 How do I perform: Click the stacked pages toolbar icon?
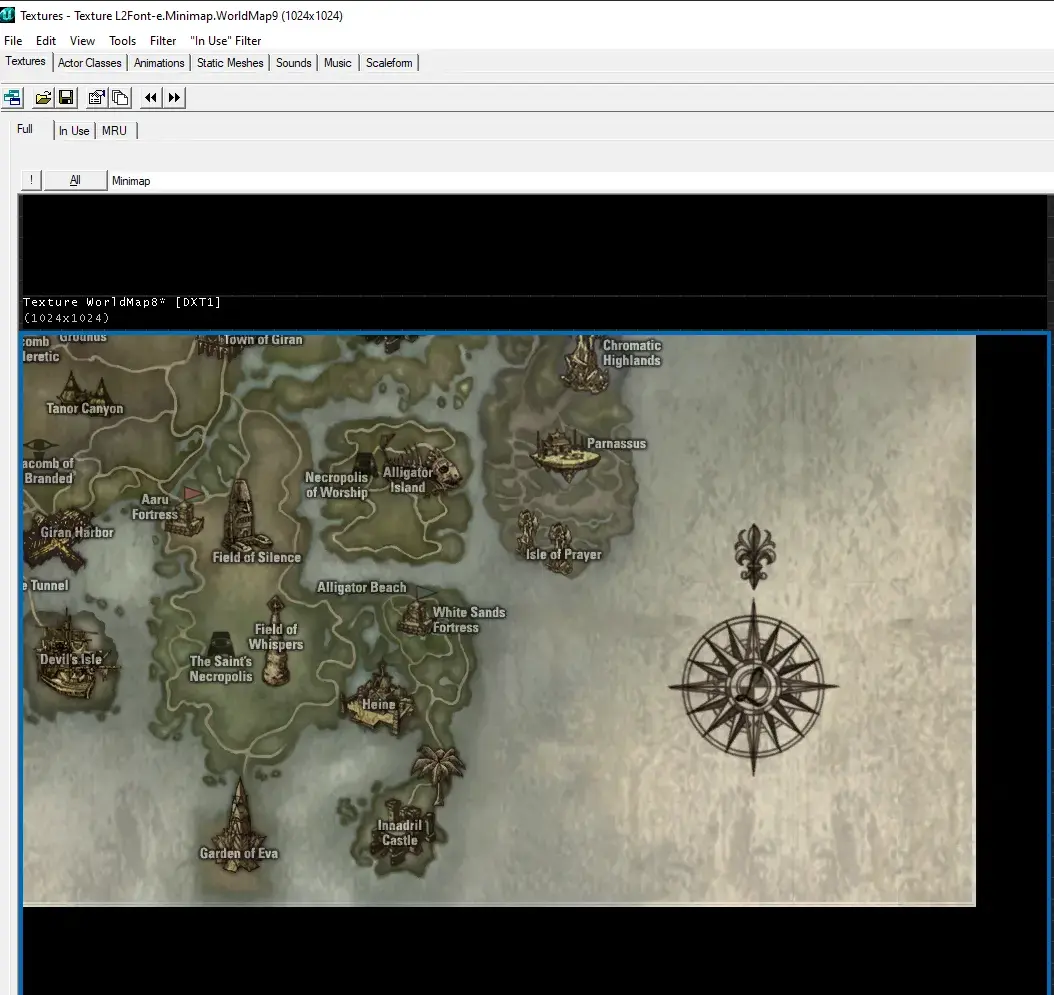pyautogui.click(x=120, y=97)
